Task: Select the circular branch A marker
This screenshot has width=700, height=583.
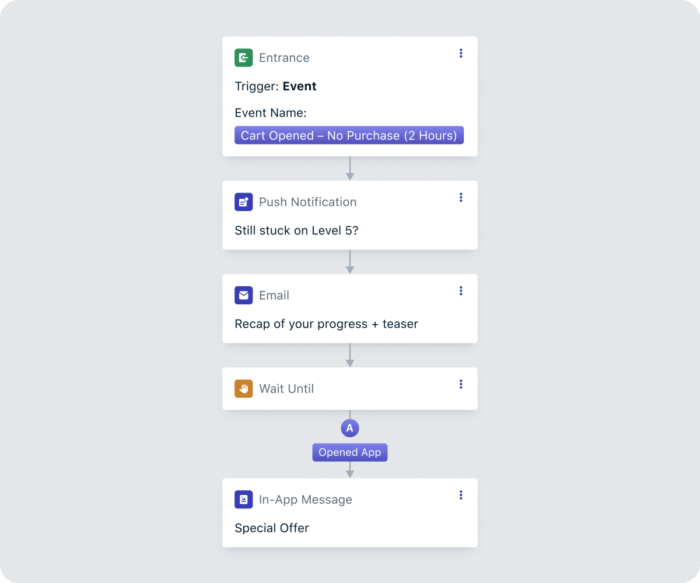Action: tap(349, 428)
